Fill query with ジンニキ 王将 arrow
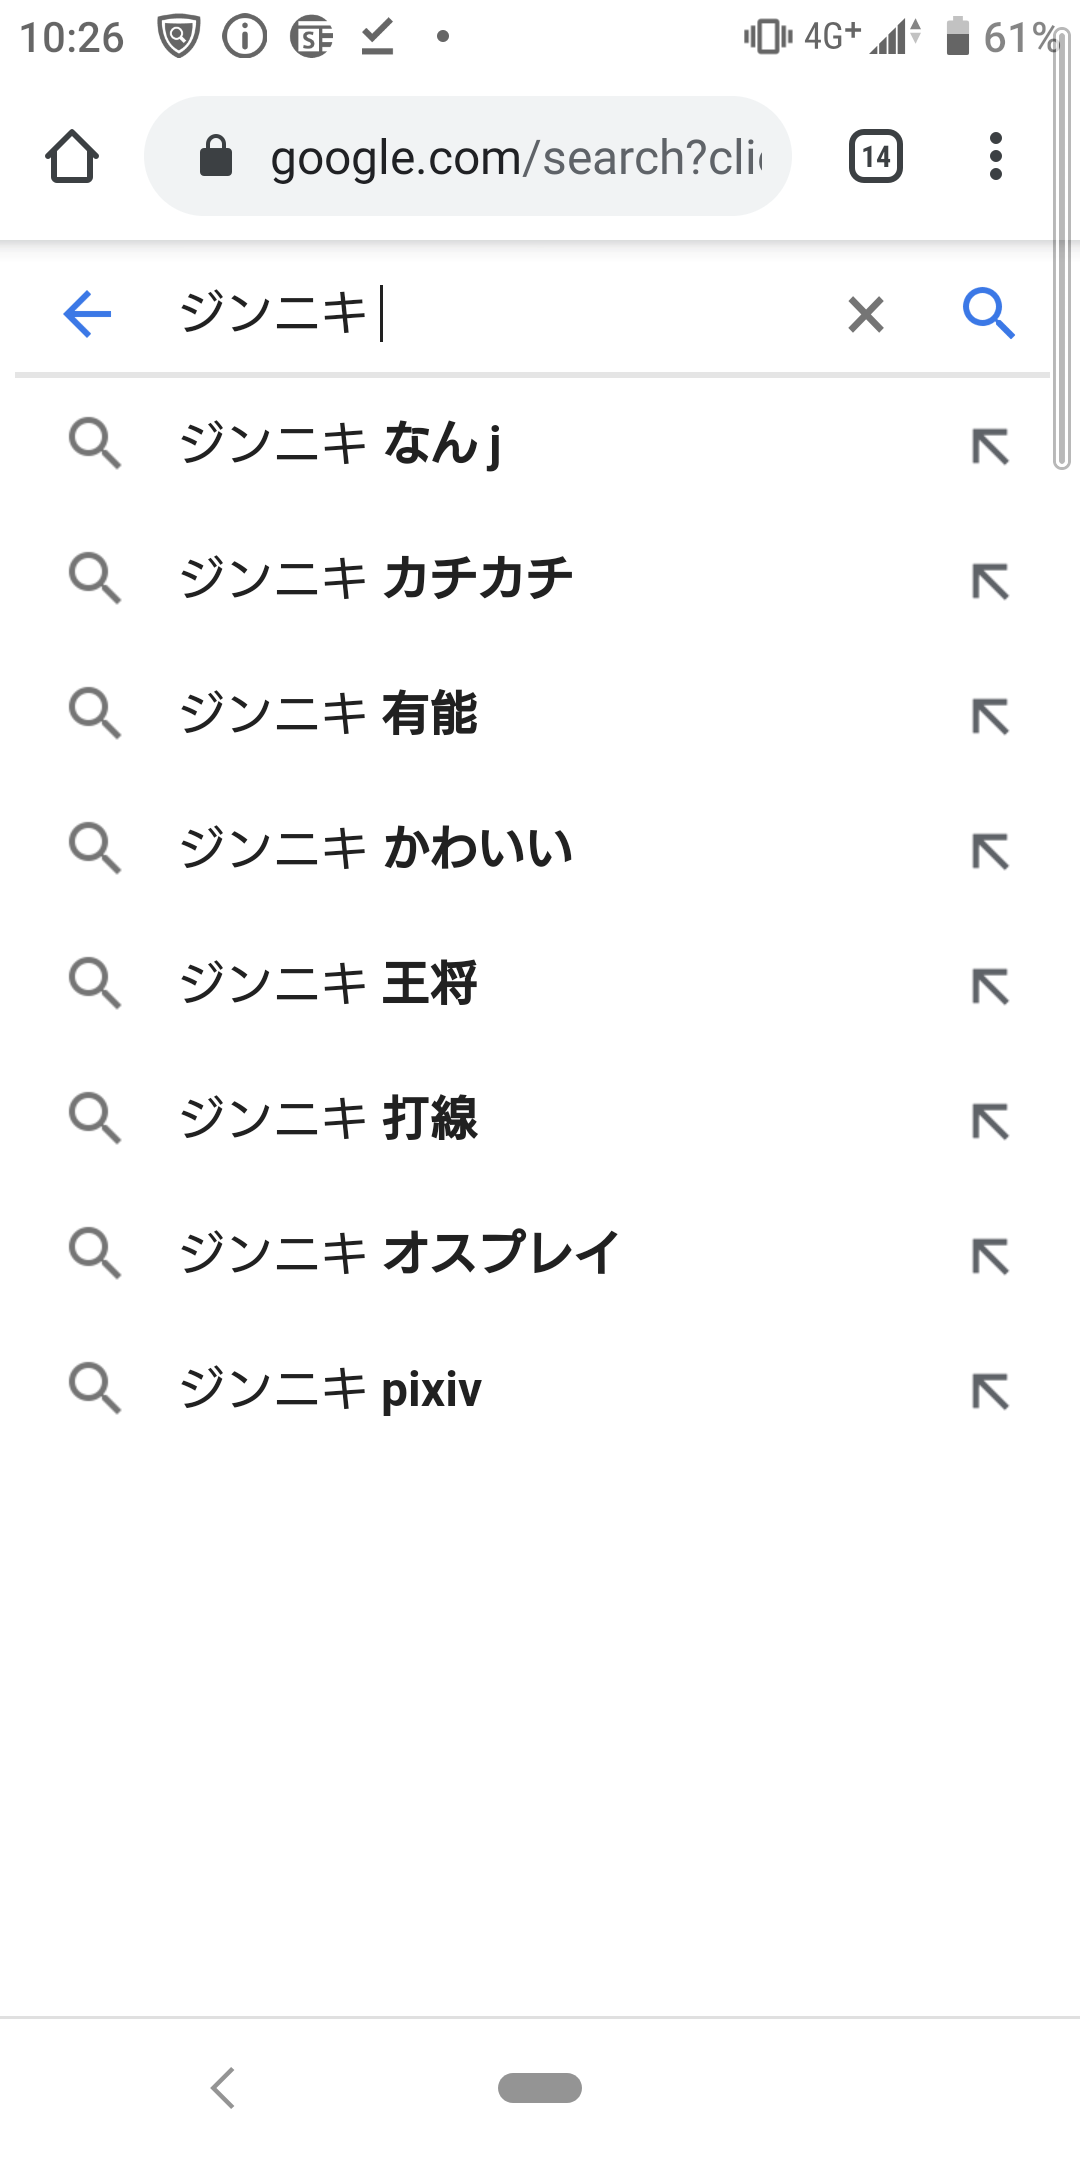 991,986
